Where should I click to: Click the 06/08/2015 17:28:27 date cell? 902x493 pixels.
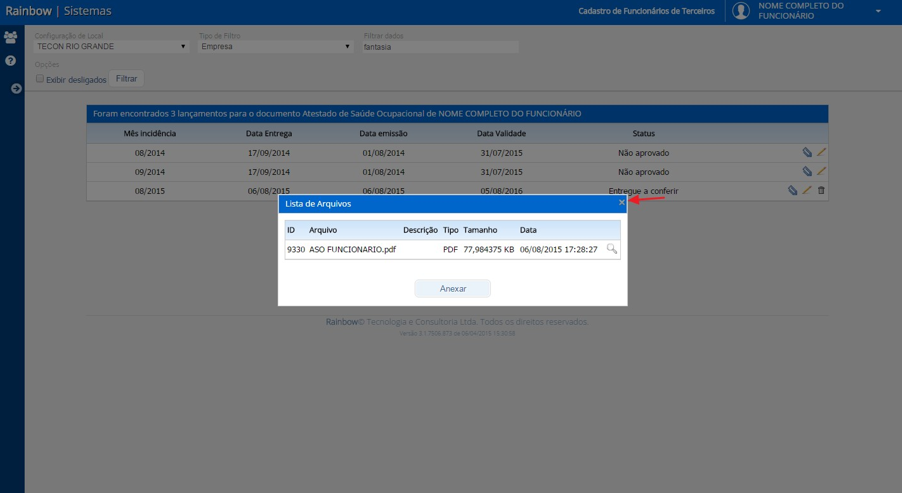point(558,250)
